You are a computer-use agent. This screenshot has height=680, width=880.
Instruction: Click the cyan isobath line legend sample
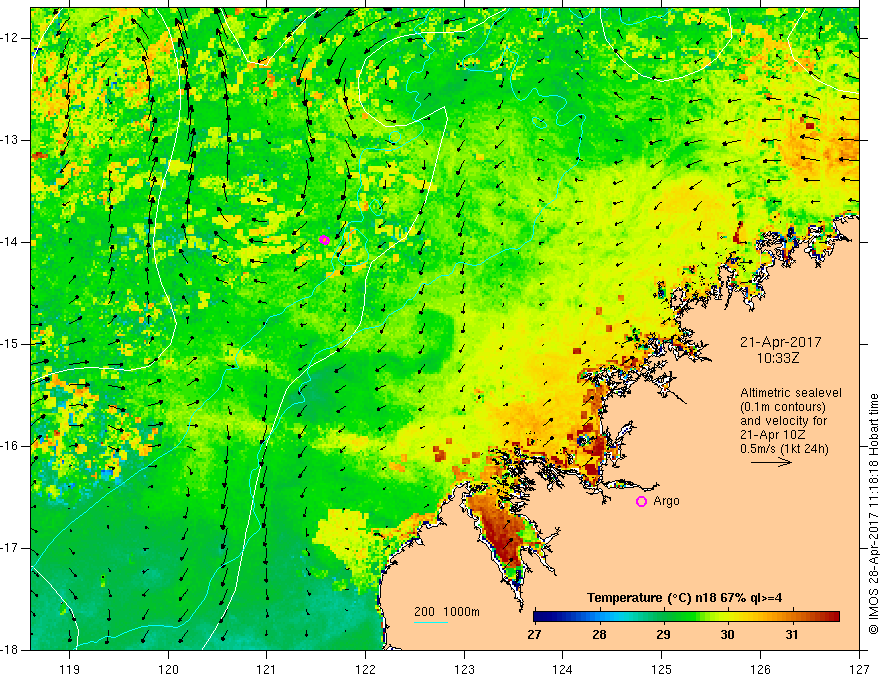tap(431, 622)
